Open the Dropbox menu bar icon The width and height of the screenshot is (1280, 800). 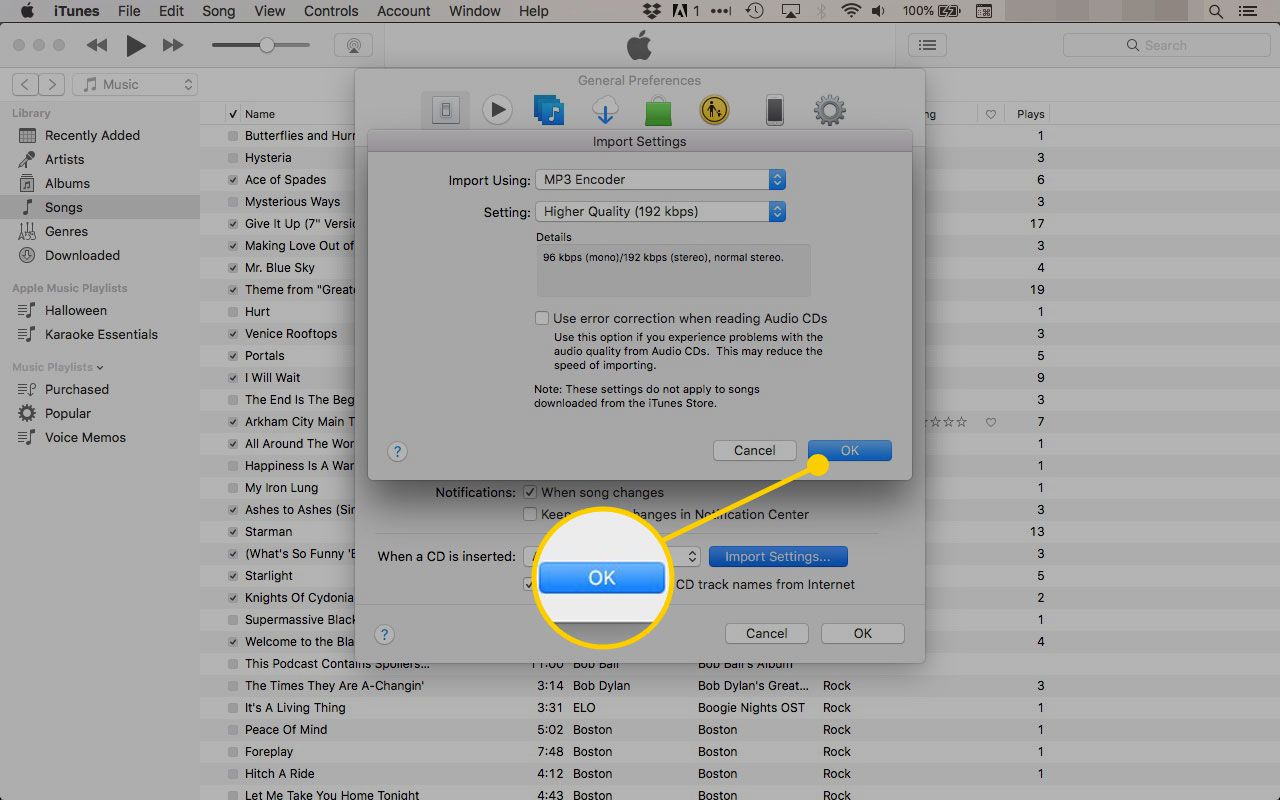pos(652,11)
